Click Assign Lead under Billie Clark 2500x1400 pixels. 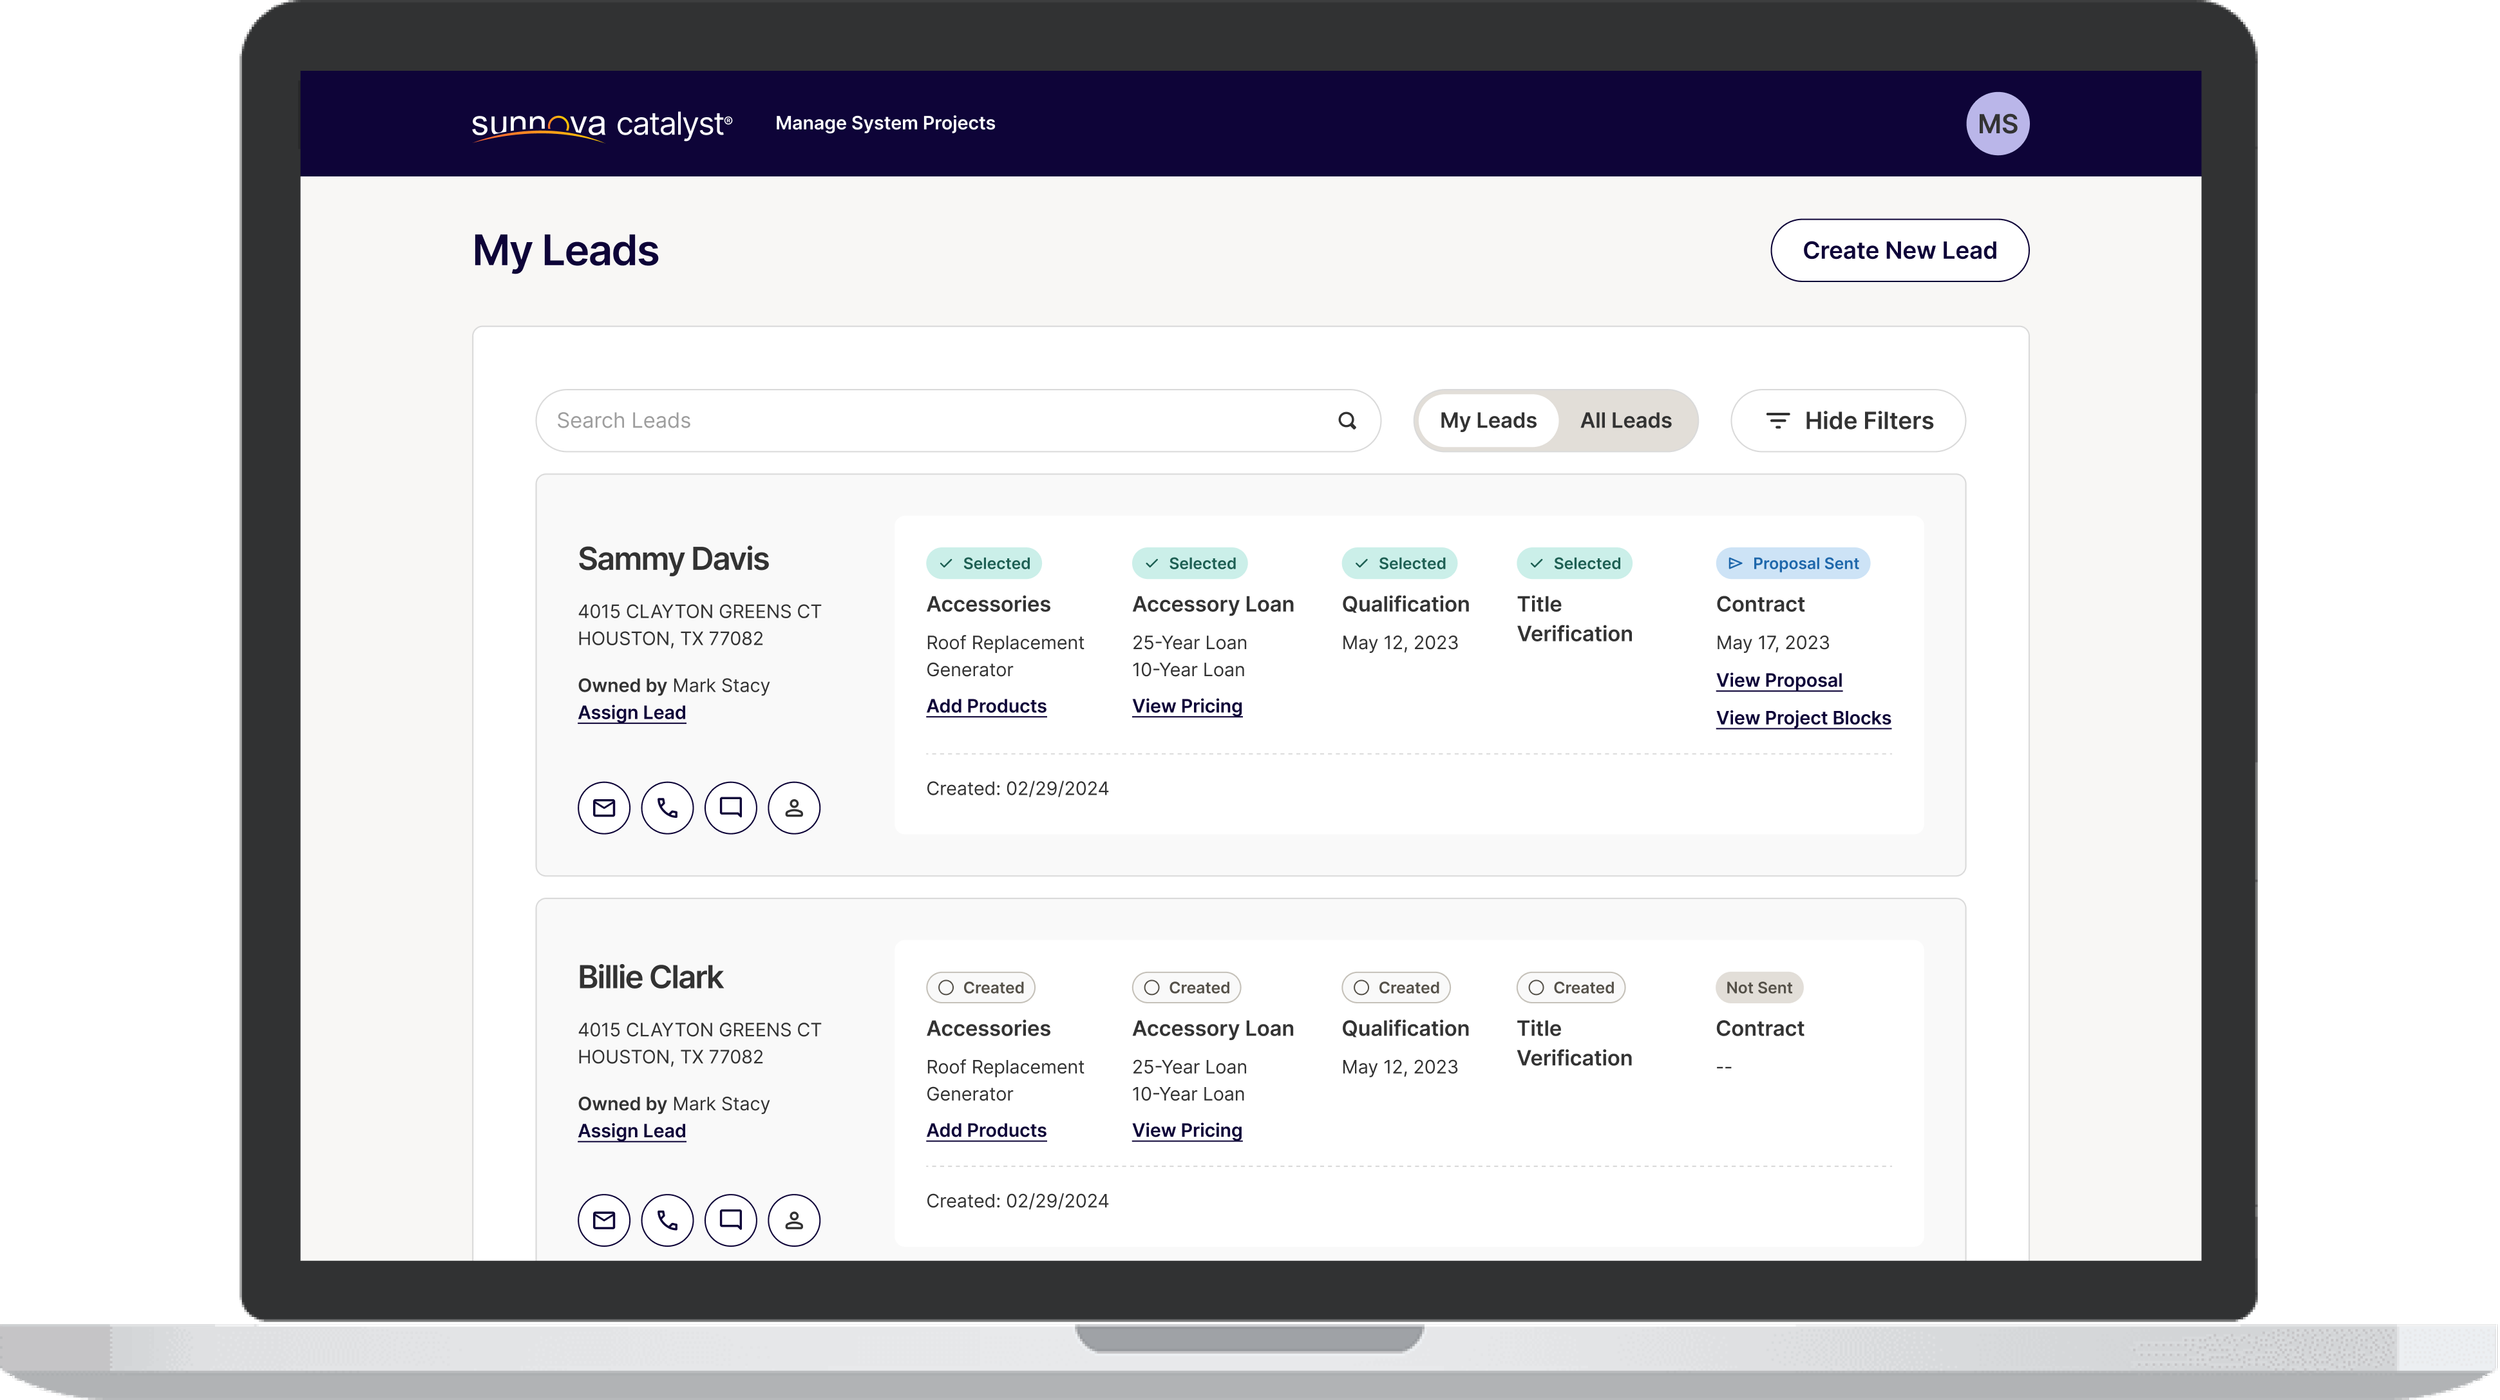631,1131
